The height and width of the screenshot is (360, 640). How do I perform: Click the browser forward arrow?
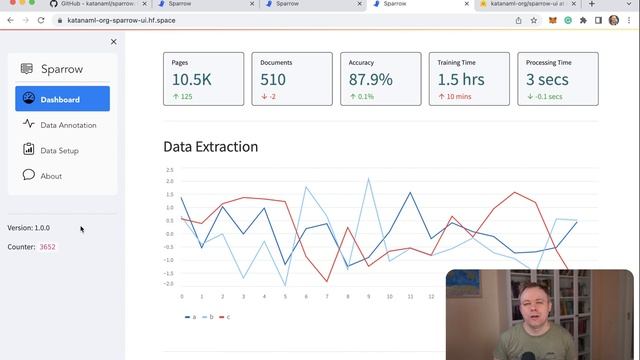click(26, 20)
